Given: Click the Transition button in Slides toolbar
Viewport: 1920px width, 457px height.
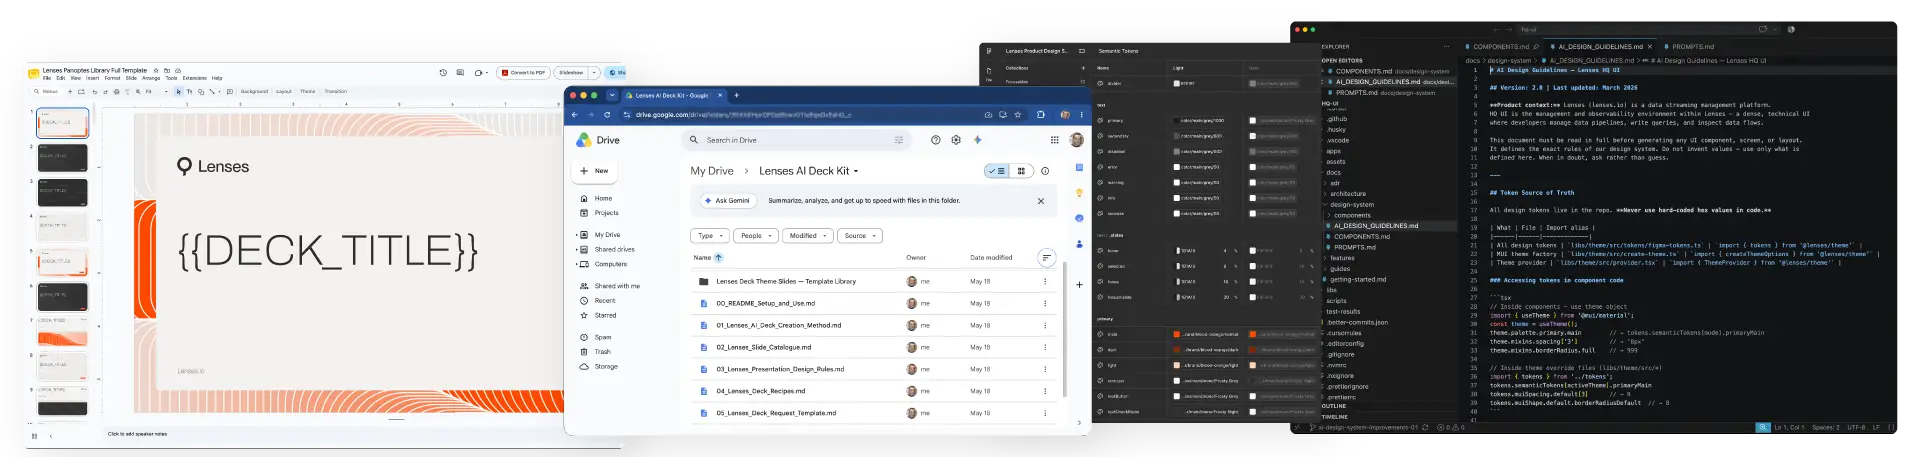Looking at the screenshot, I should pyautogui.click(x=336, y=91).
